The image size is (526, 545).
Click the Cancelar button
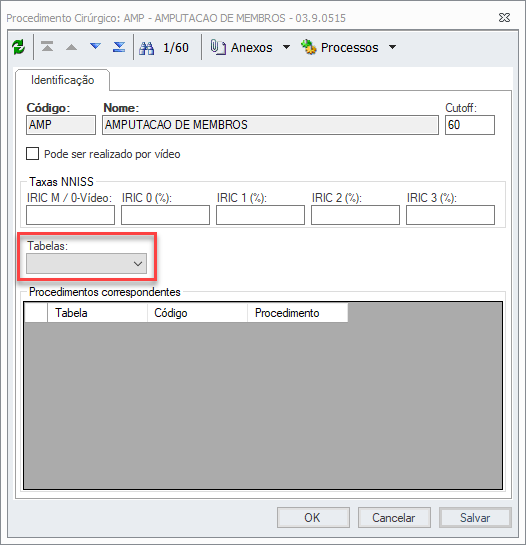[394, 518]
